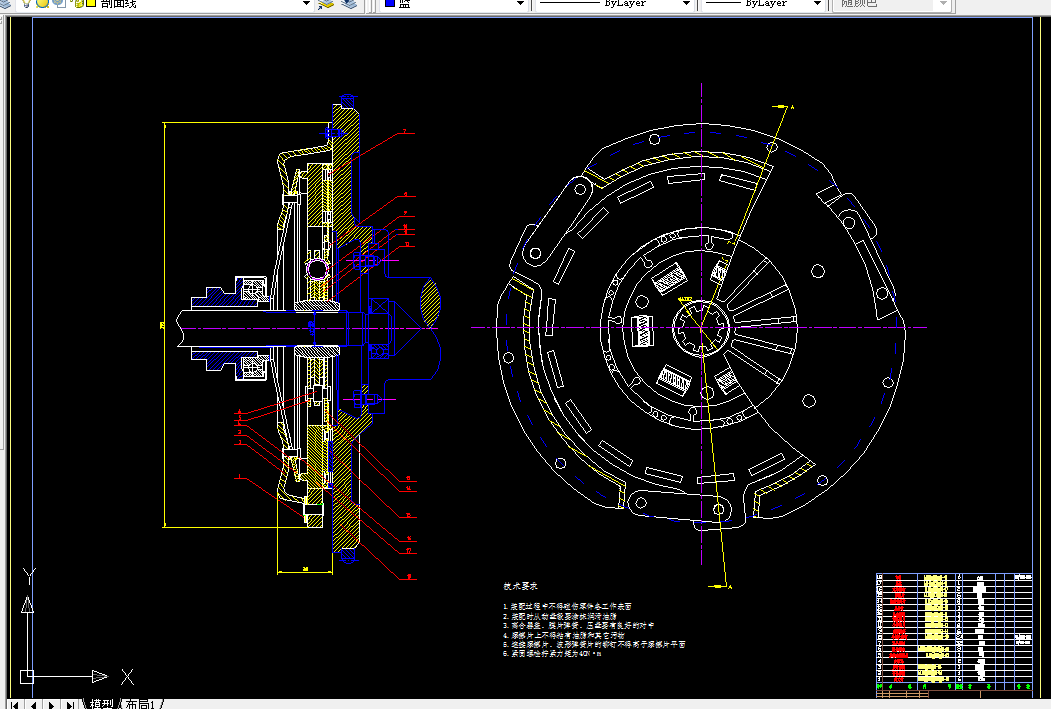The width and height of the screenshot is (1051, 709).
Task: Open the first ByLayer linetype dropdown
Action: [x=686, y=3]
